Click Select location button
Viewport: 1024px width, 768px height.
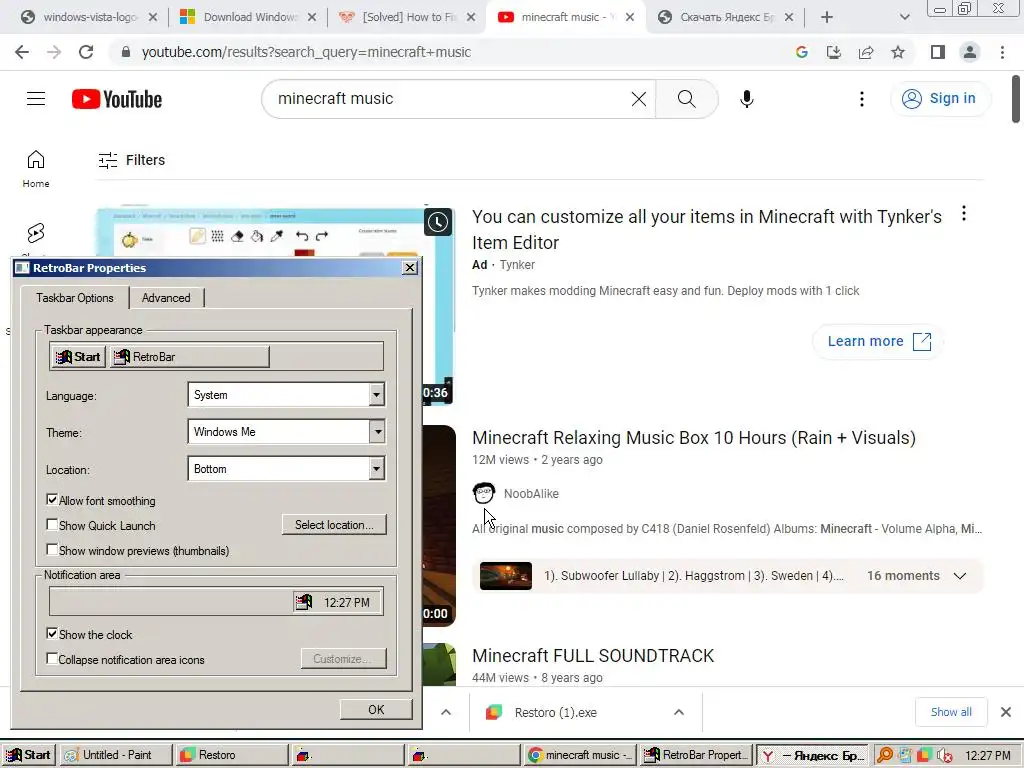pyautogui.click(x=334, y=524)
